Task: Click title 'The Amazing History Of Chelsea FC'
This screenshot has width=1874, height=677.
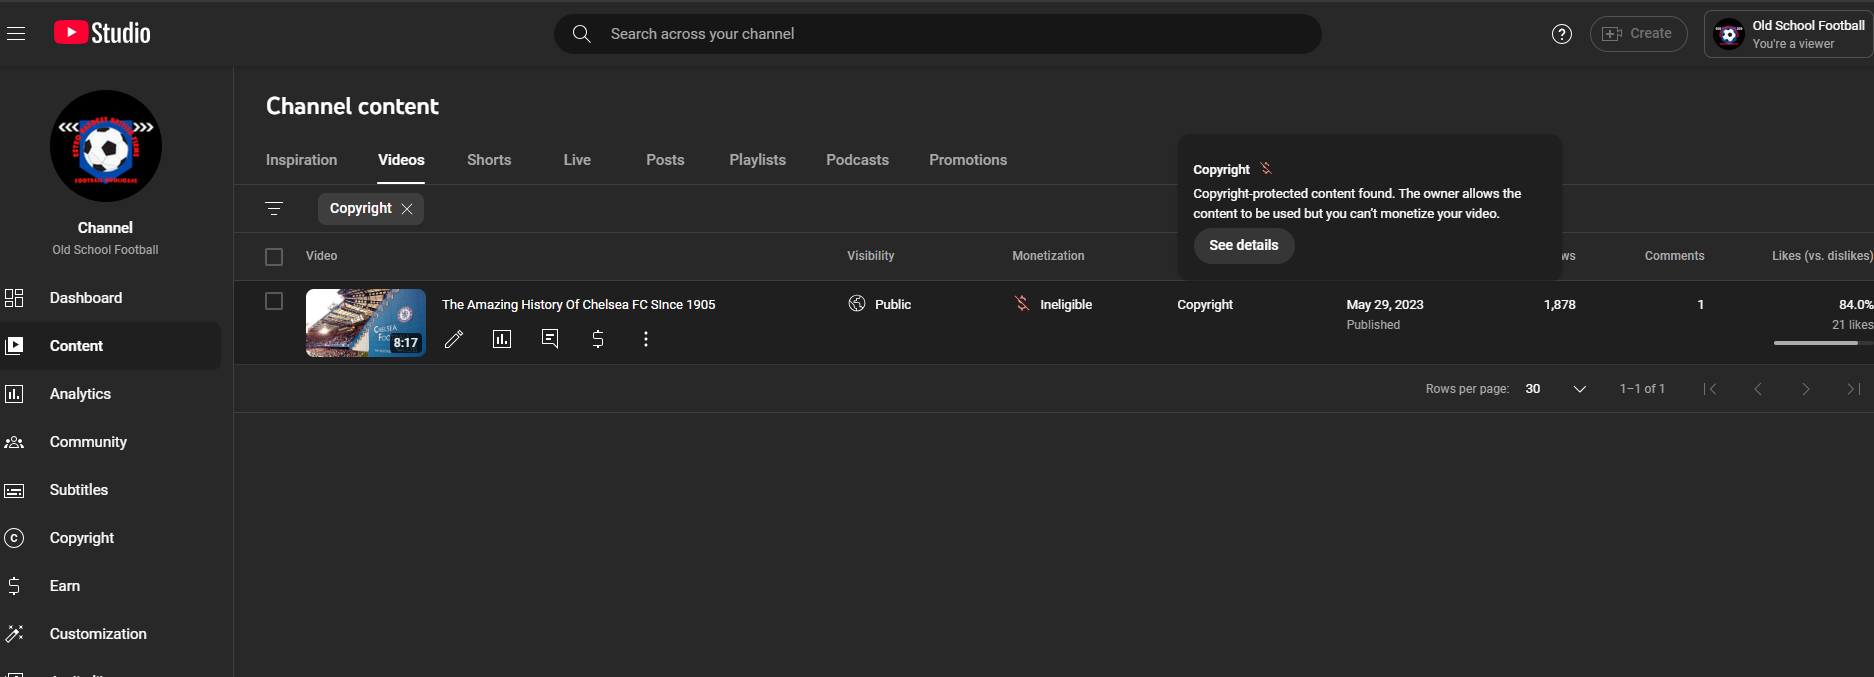Action: [x=578, y=304]
